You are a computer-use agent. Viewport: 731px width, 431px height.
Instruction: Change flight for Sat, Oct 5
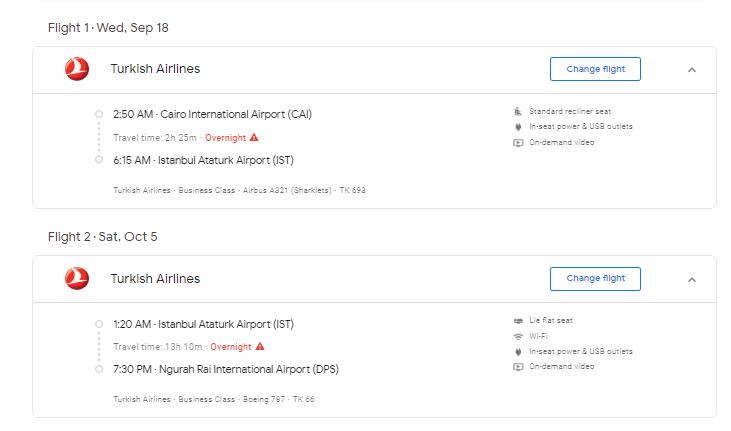(595, 278)
